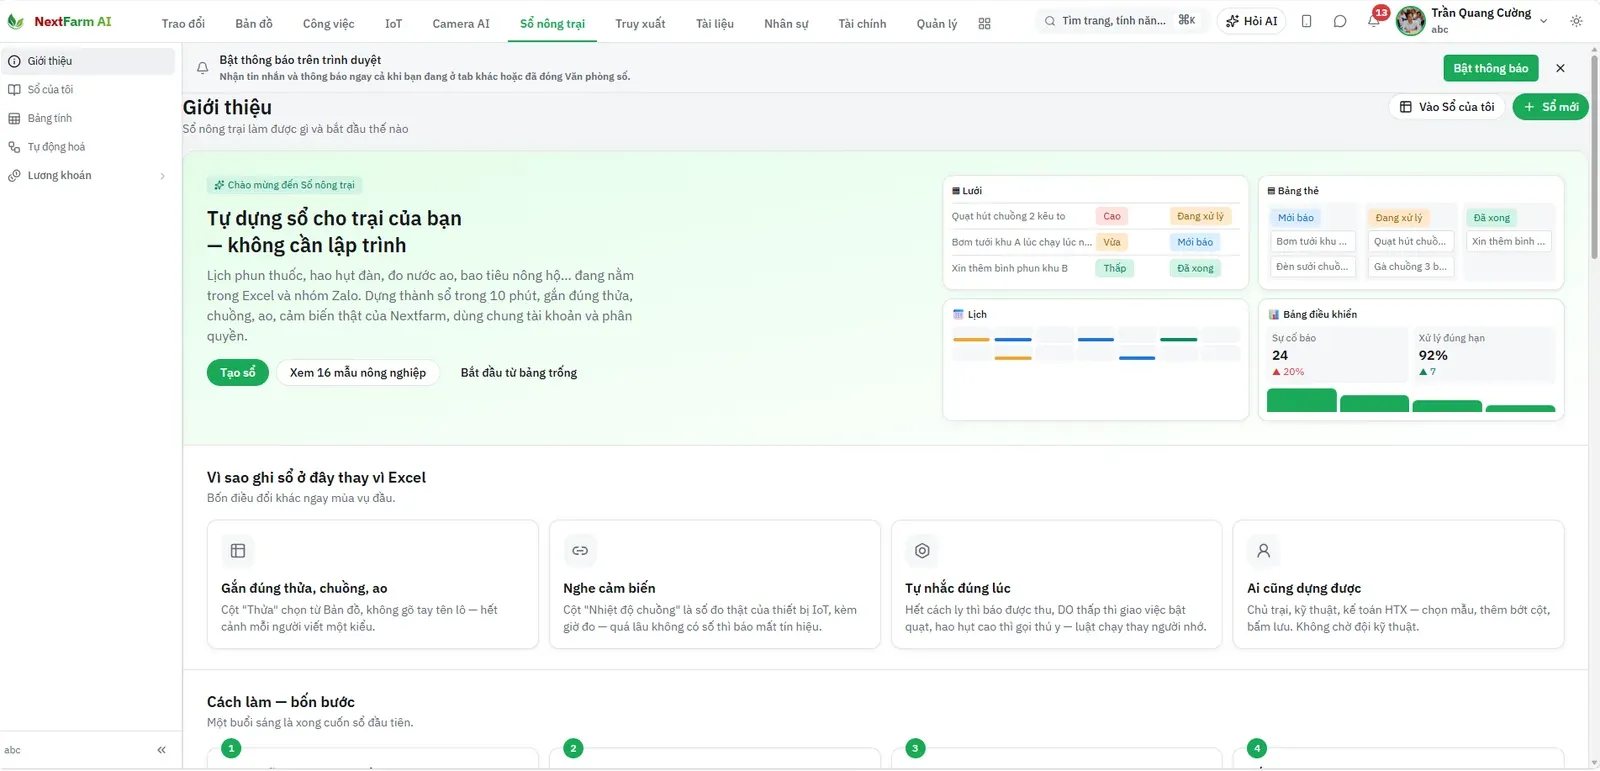Click the Lịch calendar preview card
The height and width of the screenshot is (771, 1600).
point(1096,359)
